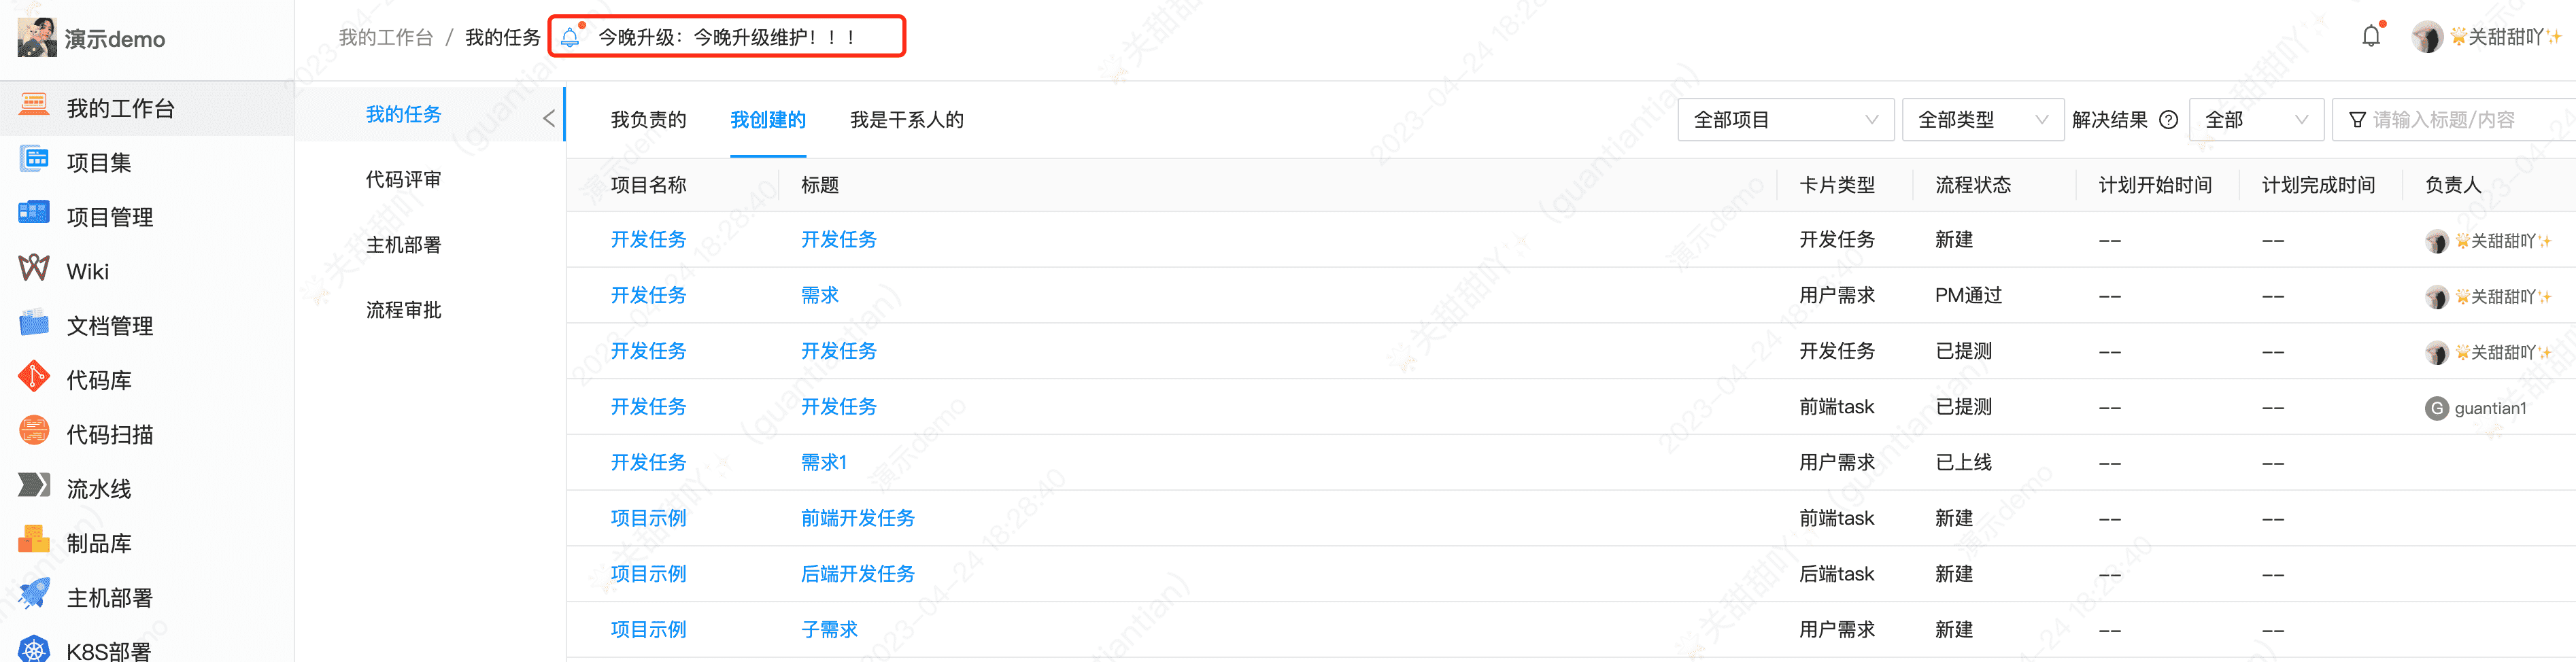Open the Wiki icon in sidebar
The height and width of the screenshot is (662, 2576).
(x=34, y=269)
